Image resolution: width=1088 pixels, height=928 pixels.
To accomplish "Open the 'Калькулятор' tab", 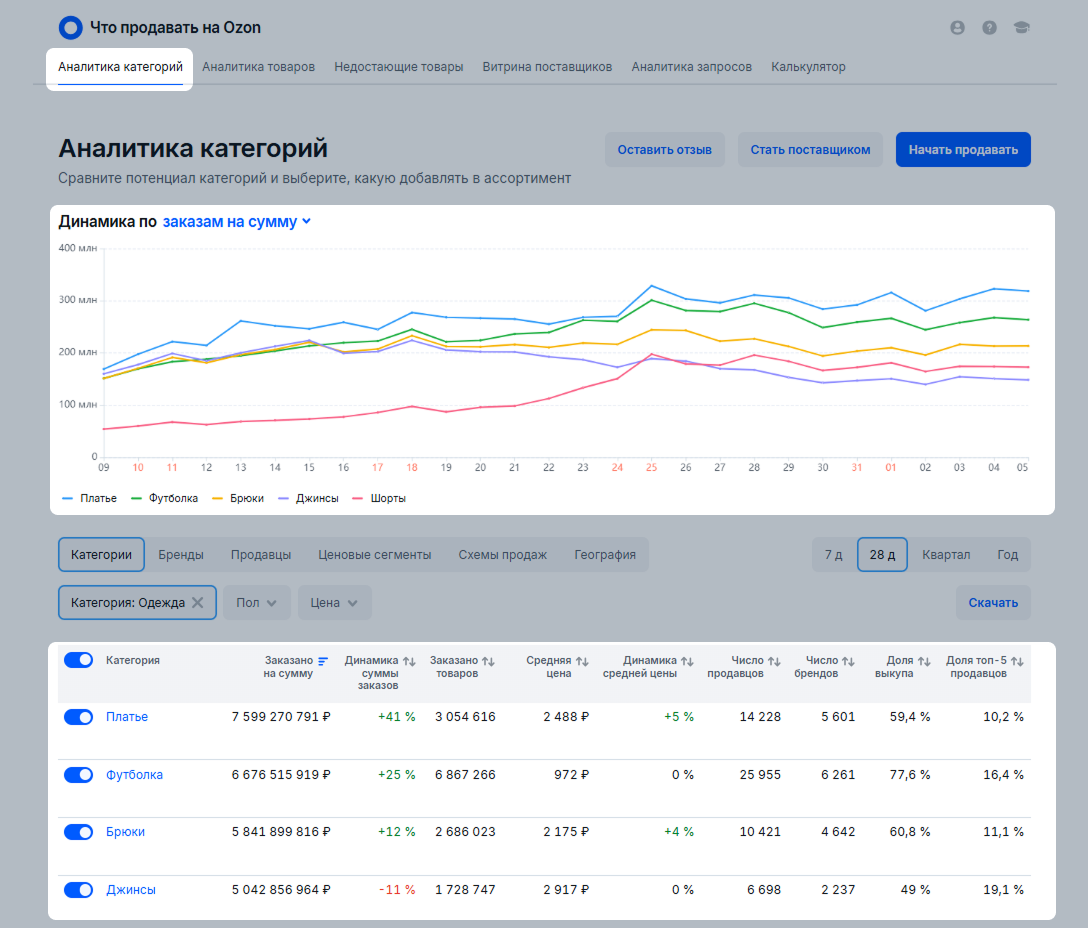I will pyautogui.click(x=808, y=67).
